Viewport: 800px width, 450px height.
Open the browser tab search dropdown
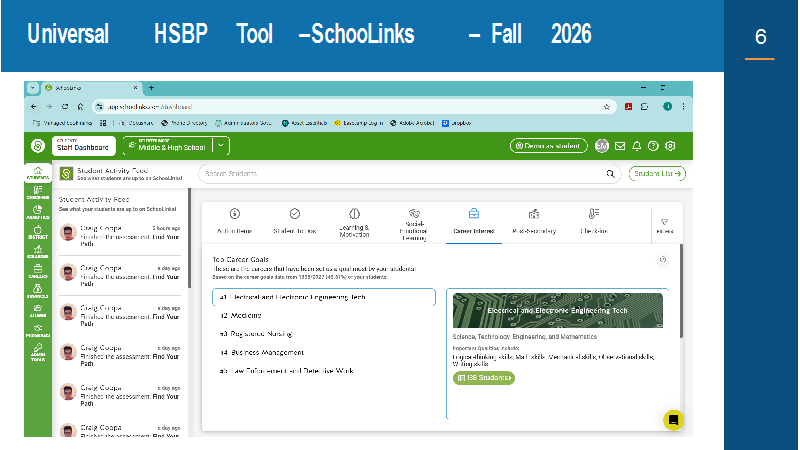tap(33, 88)
